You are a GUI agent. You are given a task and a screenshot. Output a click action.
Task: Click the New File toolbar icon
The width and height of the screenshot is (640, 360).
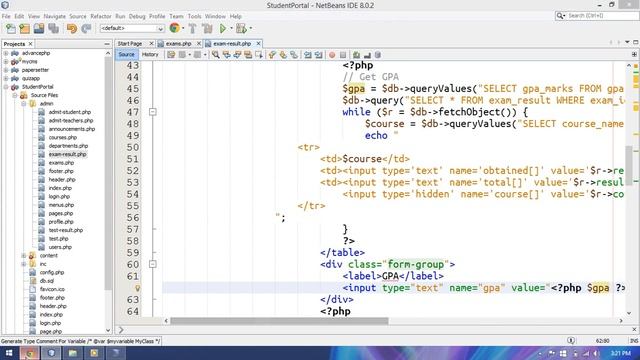tap(11, 29)
